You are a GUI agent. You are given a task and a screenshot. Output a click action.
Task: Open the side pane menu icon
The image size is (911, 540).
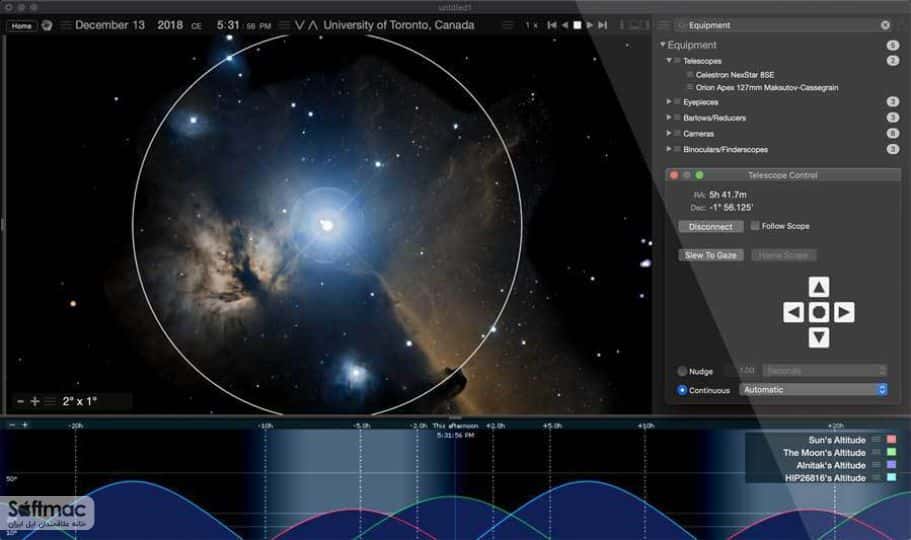(x=663, y=26)
